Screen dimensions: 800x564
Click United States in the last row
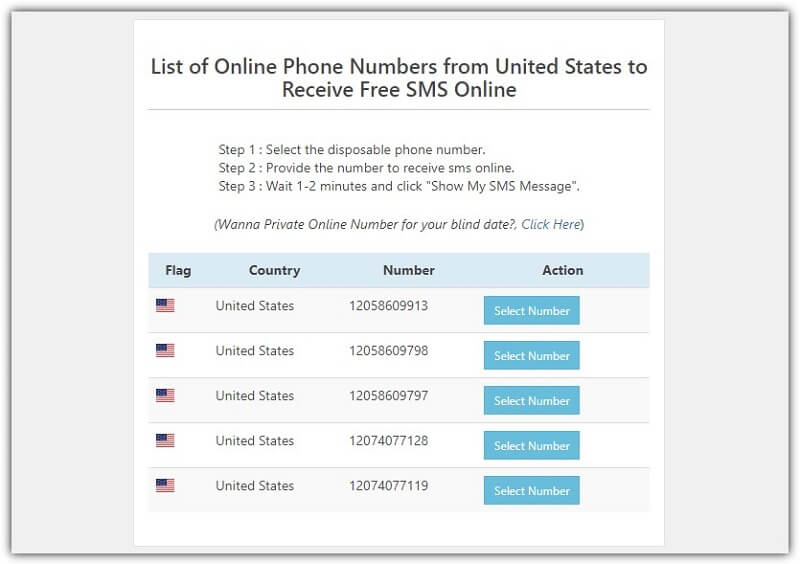coord(255,485)
